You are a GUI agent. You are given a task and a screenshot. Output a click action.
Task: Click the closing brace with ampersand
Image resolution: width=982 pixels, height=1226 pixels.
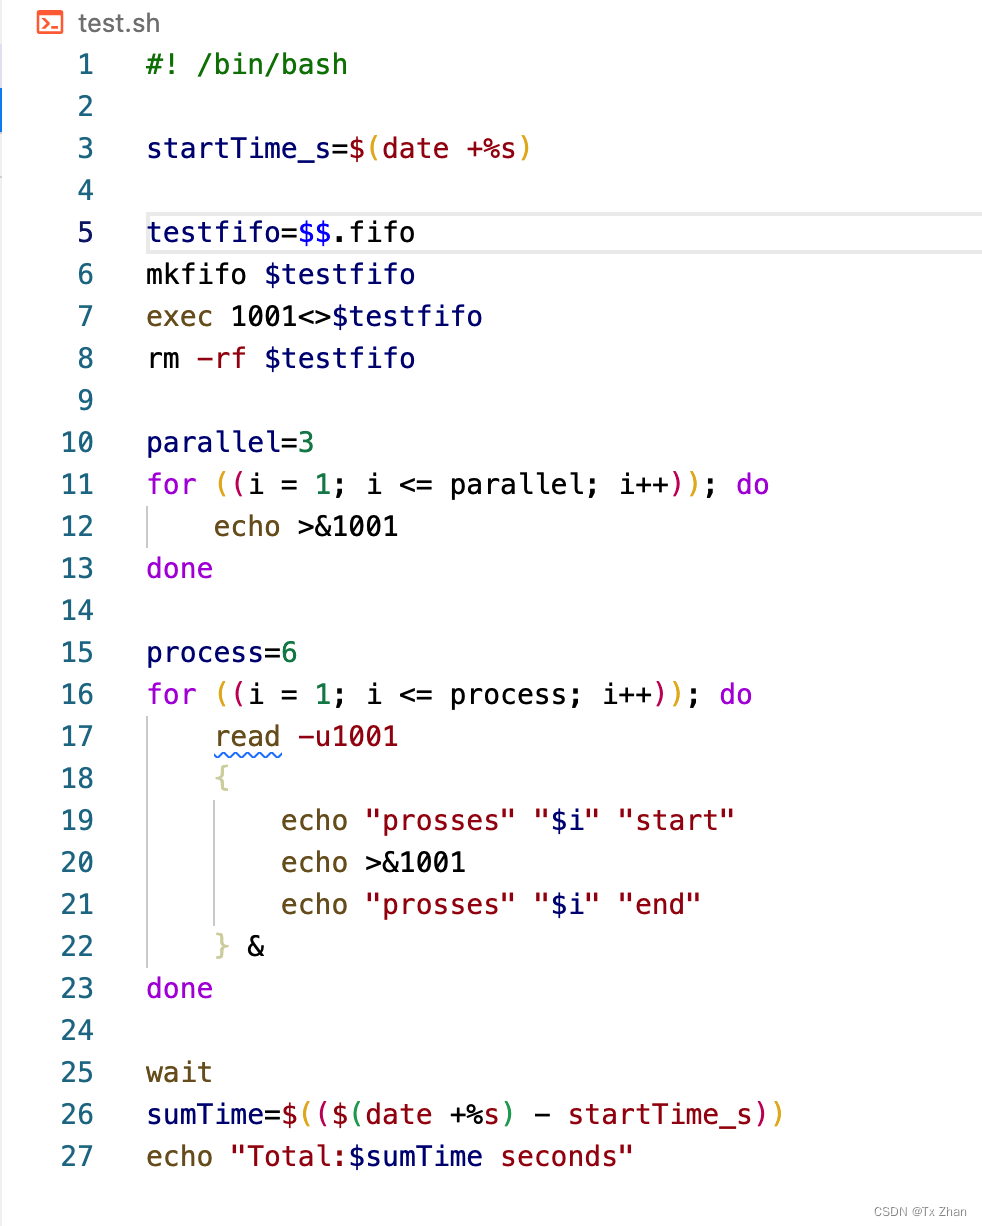(239, 946)
